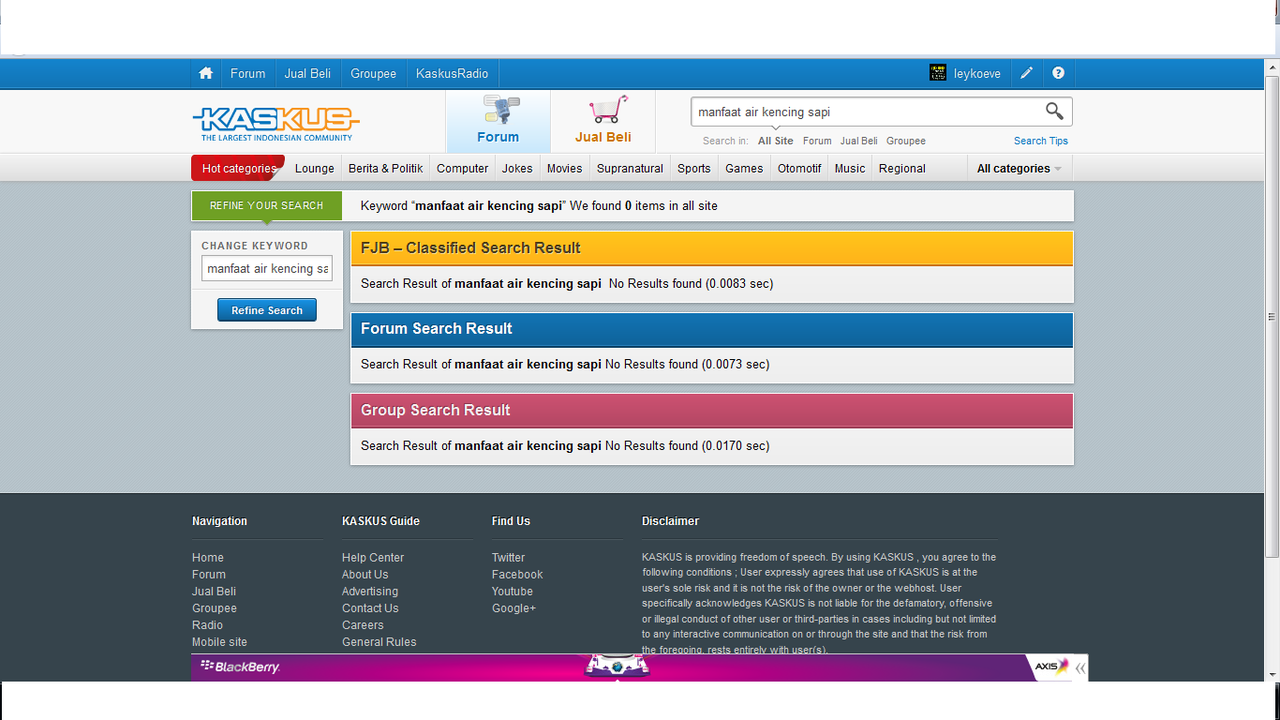The image size is (1280, 720).
Task: Click the page vertical scrollbar
Action: click(x=1272, y=316)
